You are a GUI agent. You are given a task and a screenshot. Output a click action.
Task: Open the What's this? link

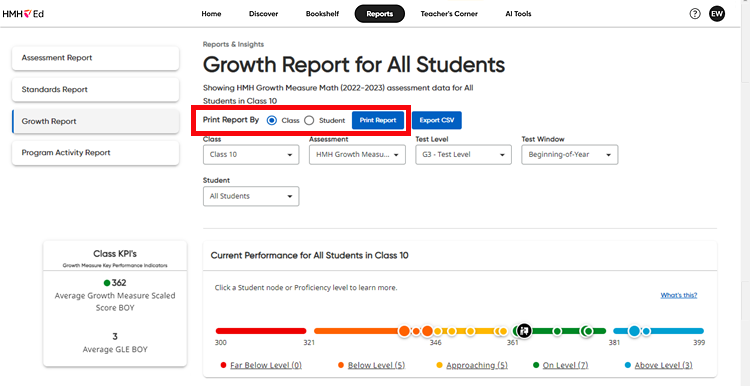click(679, 295)
